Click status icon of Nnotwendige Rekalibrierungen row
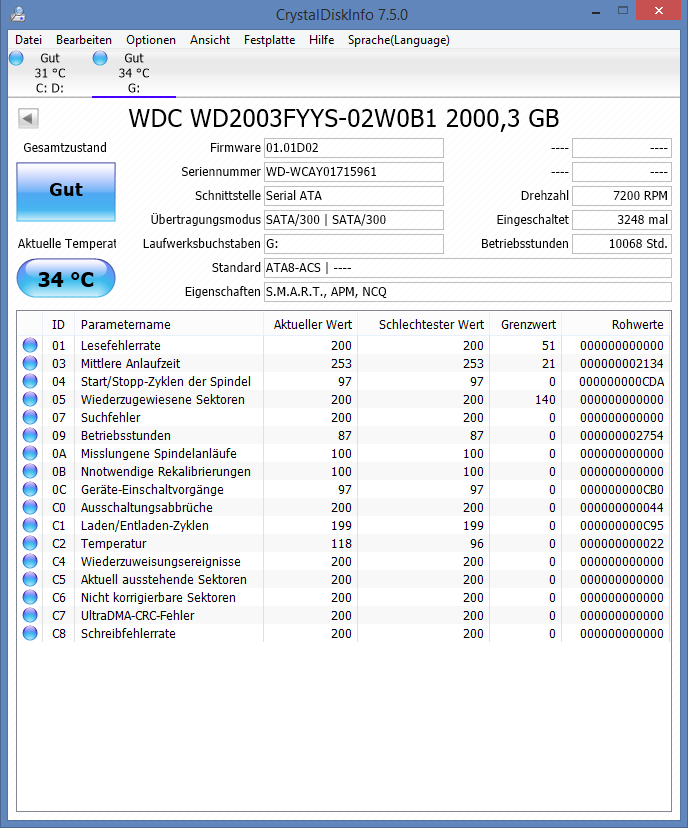This screenshot has width=688, height=828. 30,471
